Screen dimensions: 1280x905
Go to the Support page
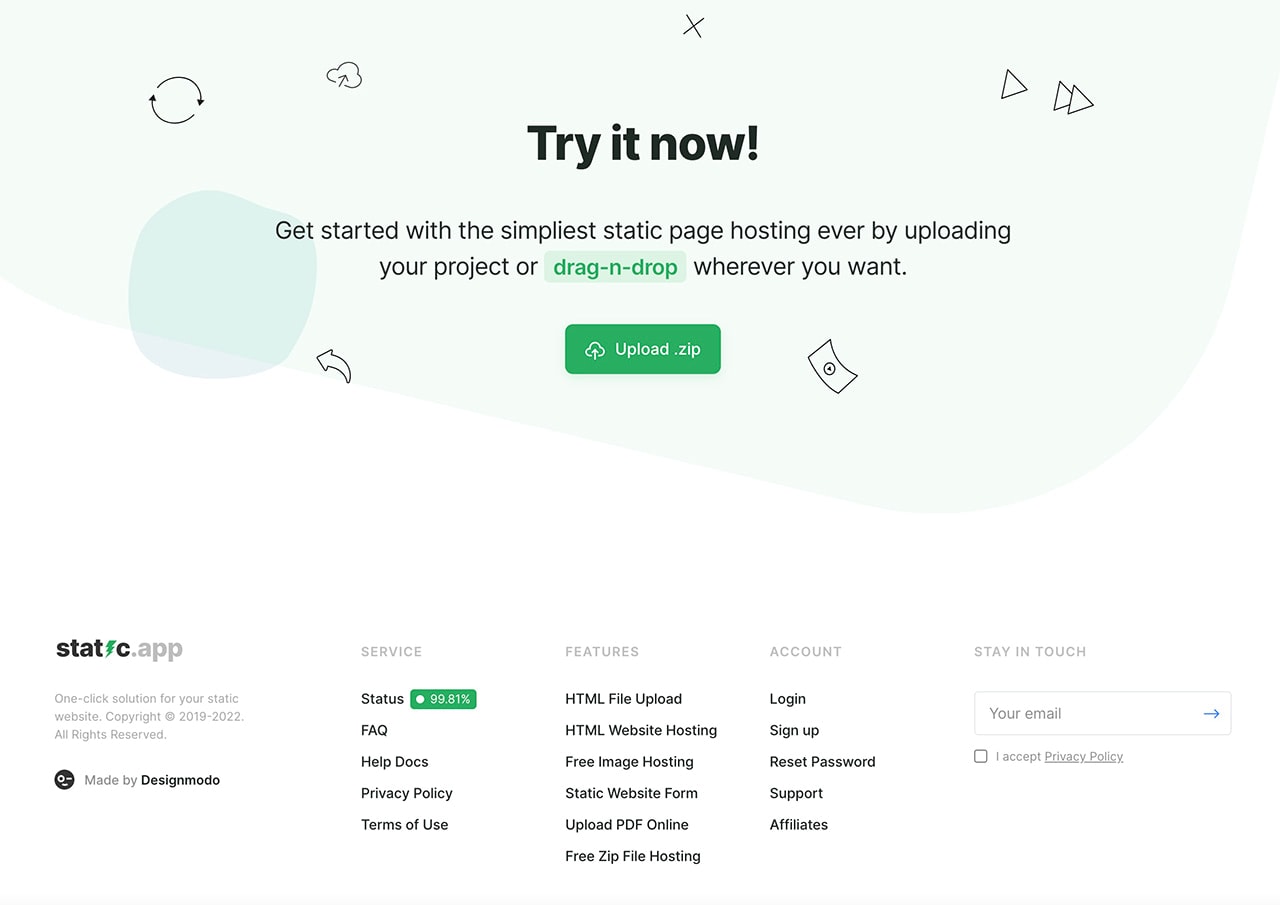(796, 793)
